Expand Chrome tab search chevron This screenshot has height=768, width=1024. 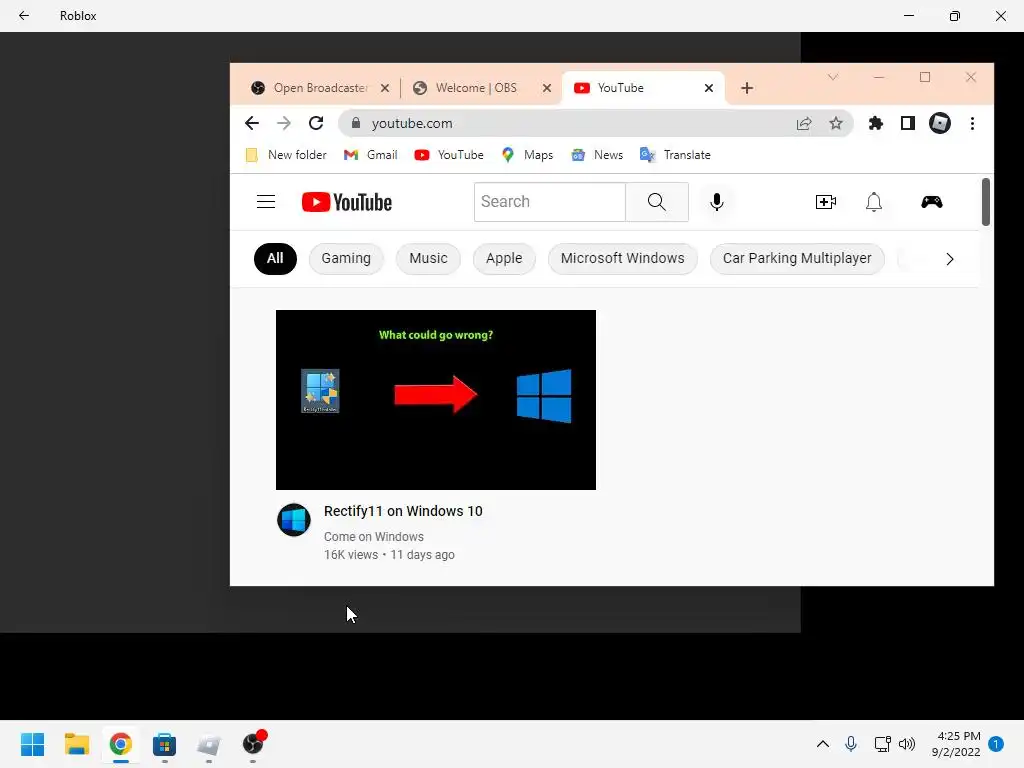(x=833, y=77)
